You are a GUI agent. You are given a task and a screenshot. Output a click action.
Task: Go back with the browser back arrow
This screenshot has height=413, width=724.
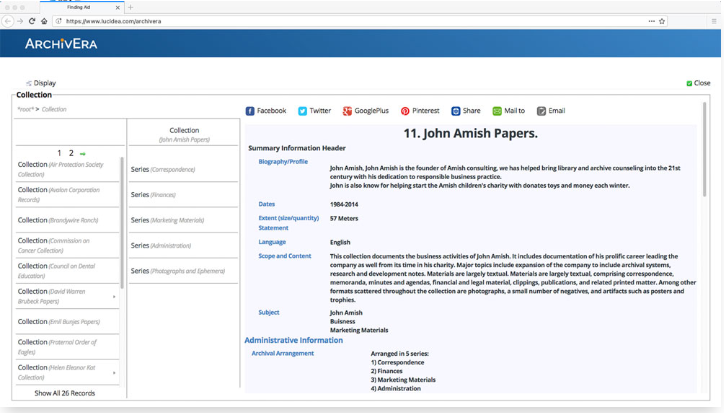pos(8,21)
